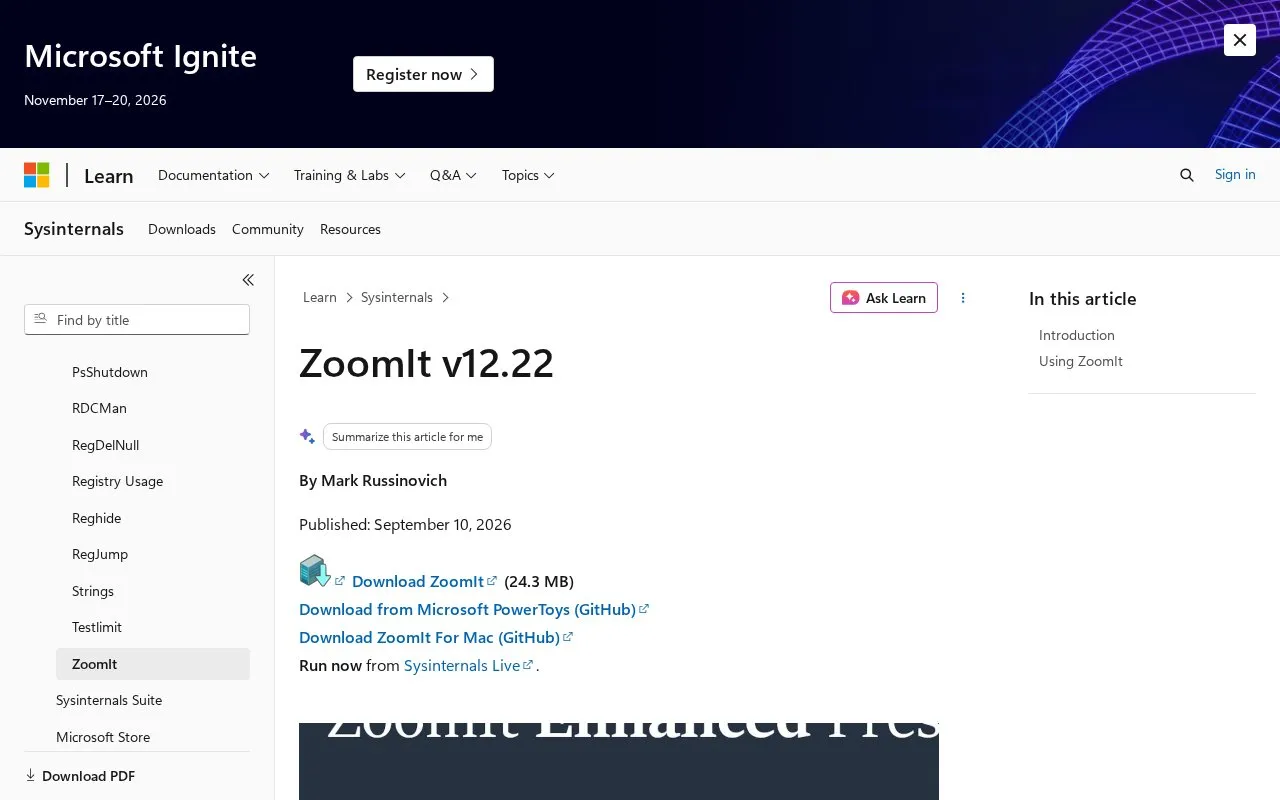Select the ZoomIt sidebar item

153,664
